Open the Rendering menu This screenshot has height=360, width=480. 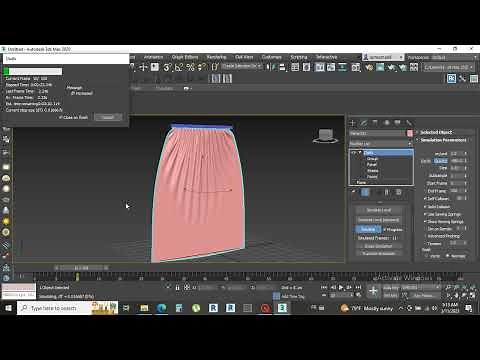[216, 57]
